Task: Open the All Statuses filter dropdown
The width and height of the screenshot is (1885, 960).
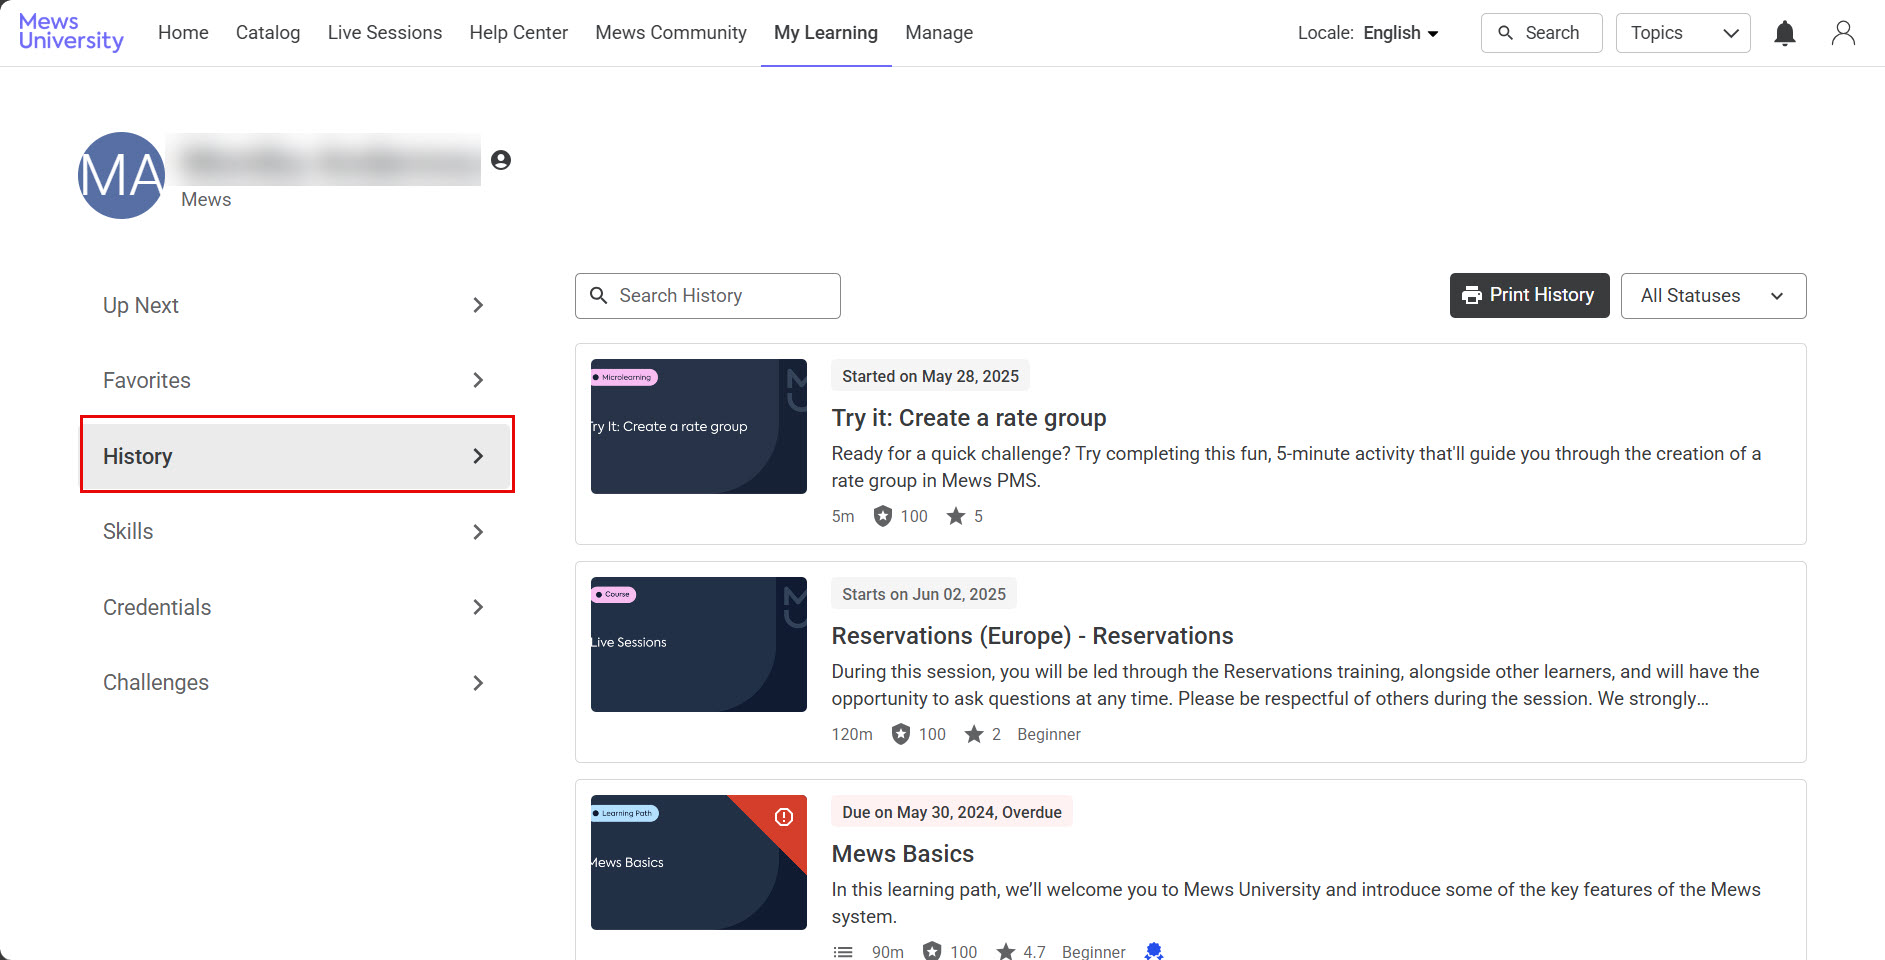Action: point(1713,296)
